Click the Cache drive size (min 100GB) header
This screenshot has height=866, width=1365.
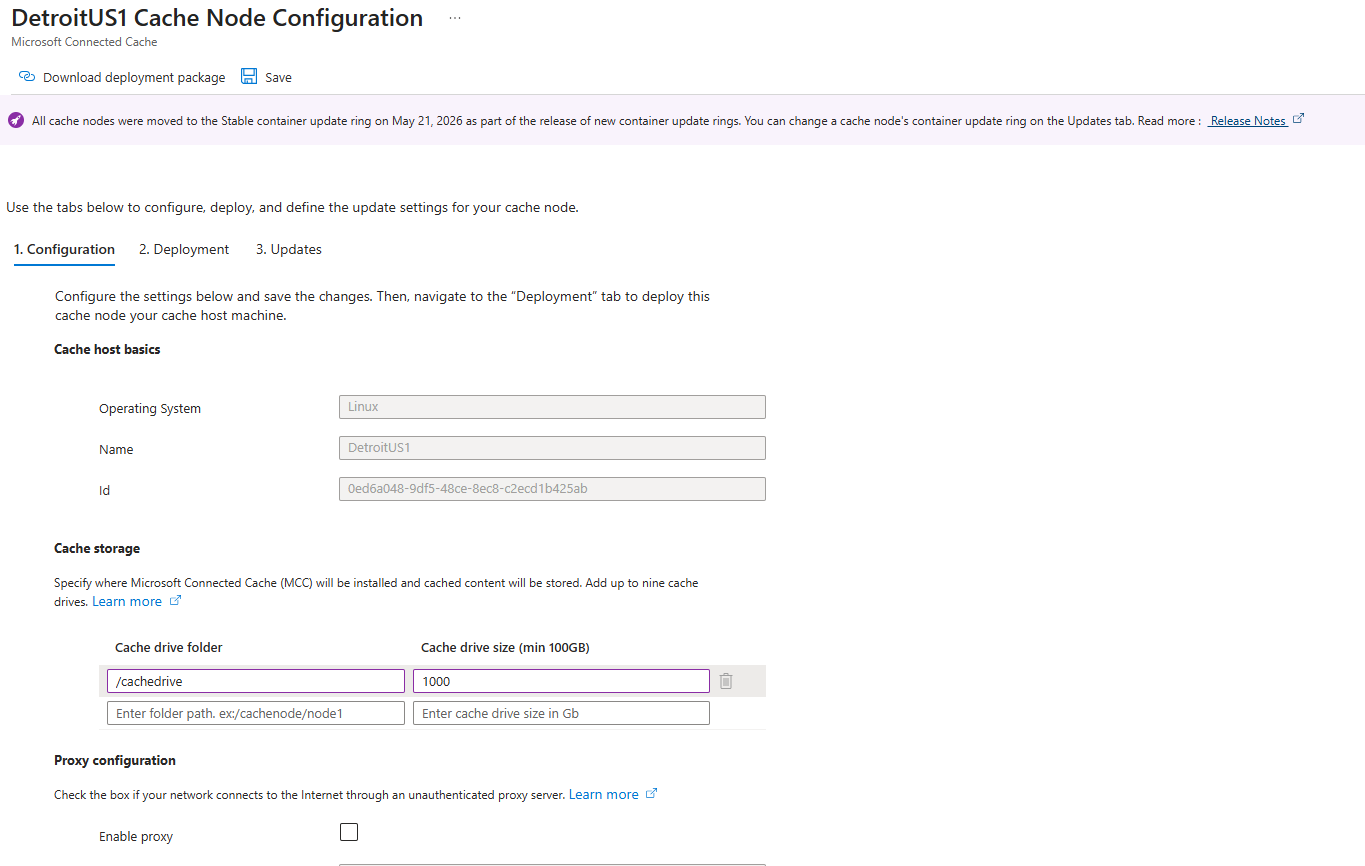(x=505, y=647)
